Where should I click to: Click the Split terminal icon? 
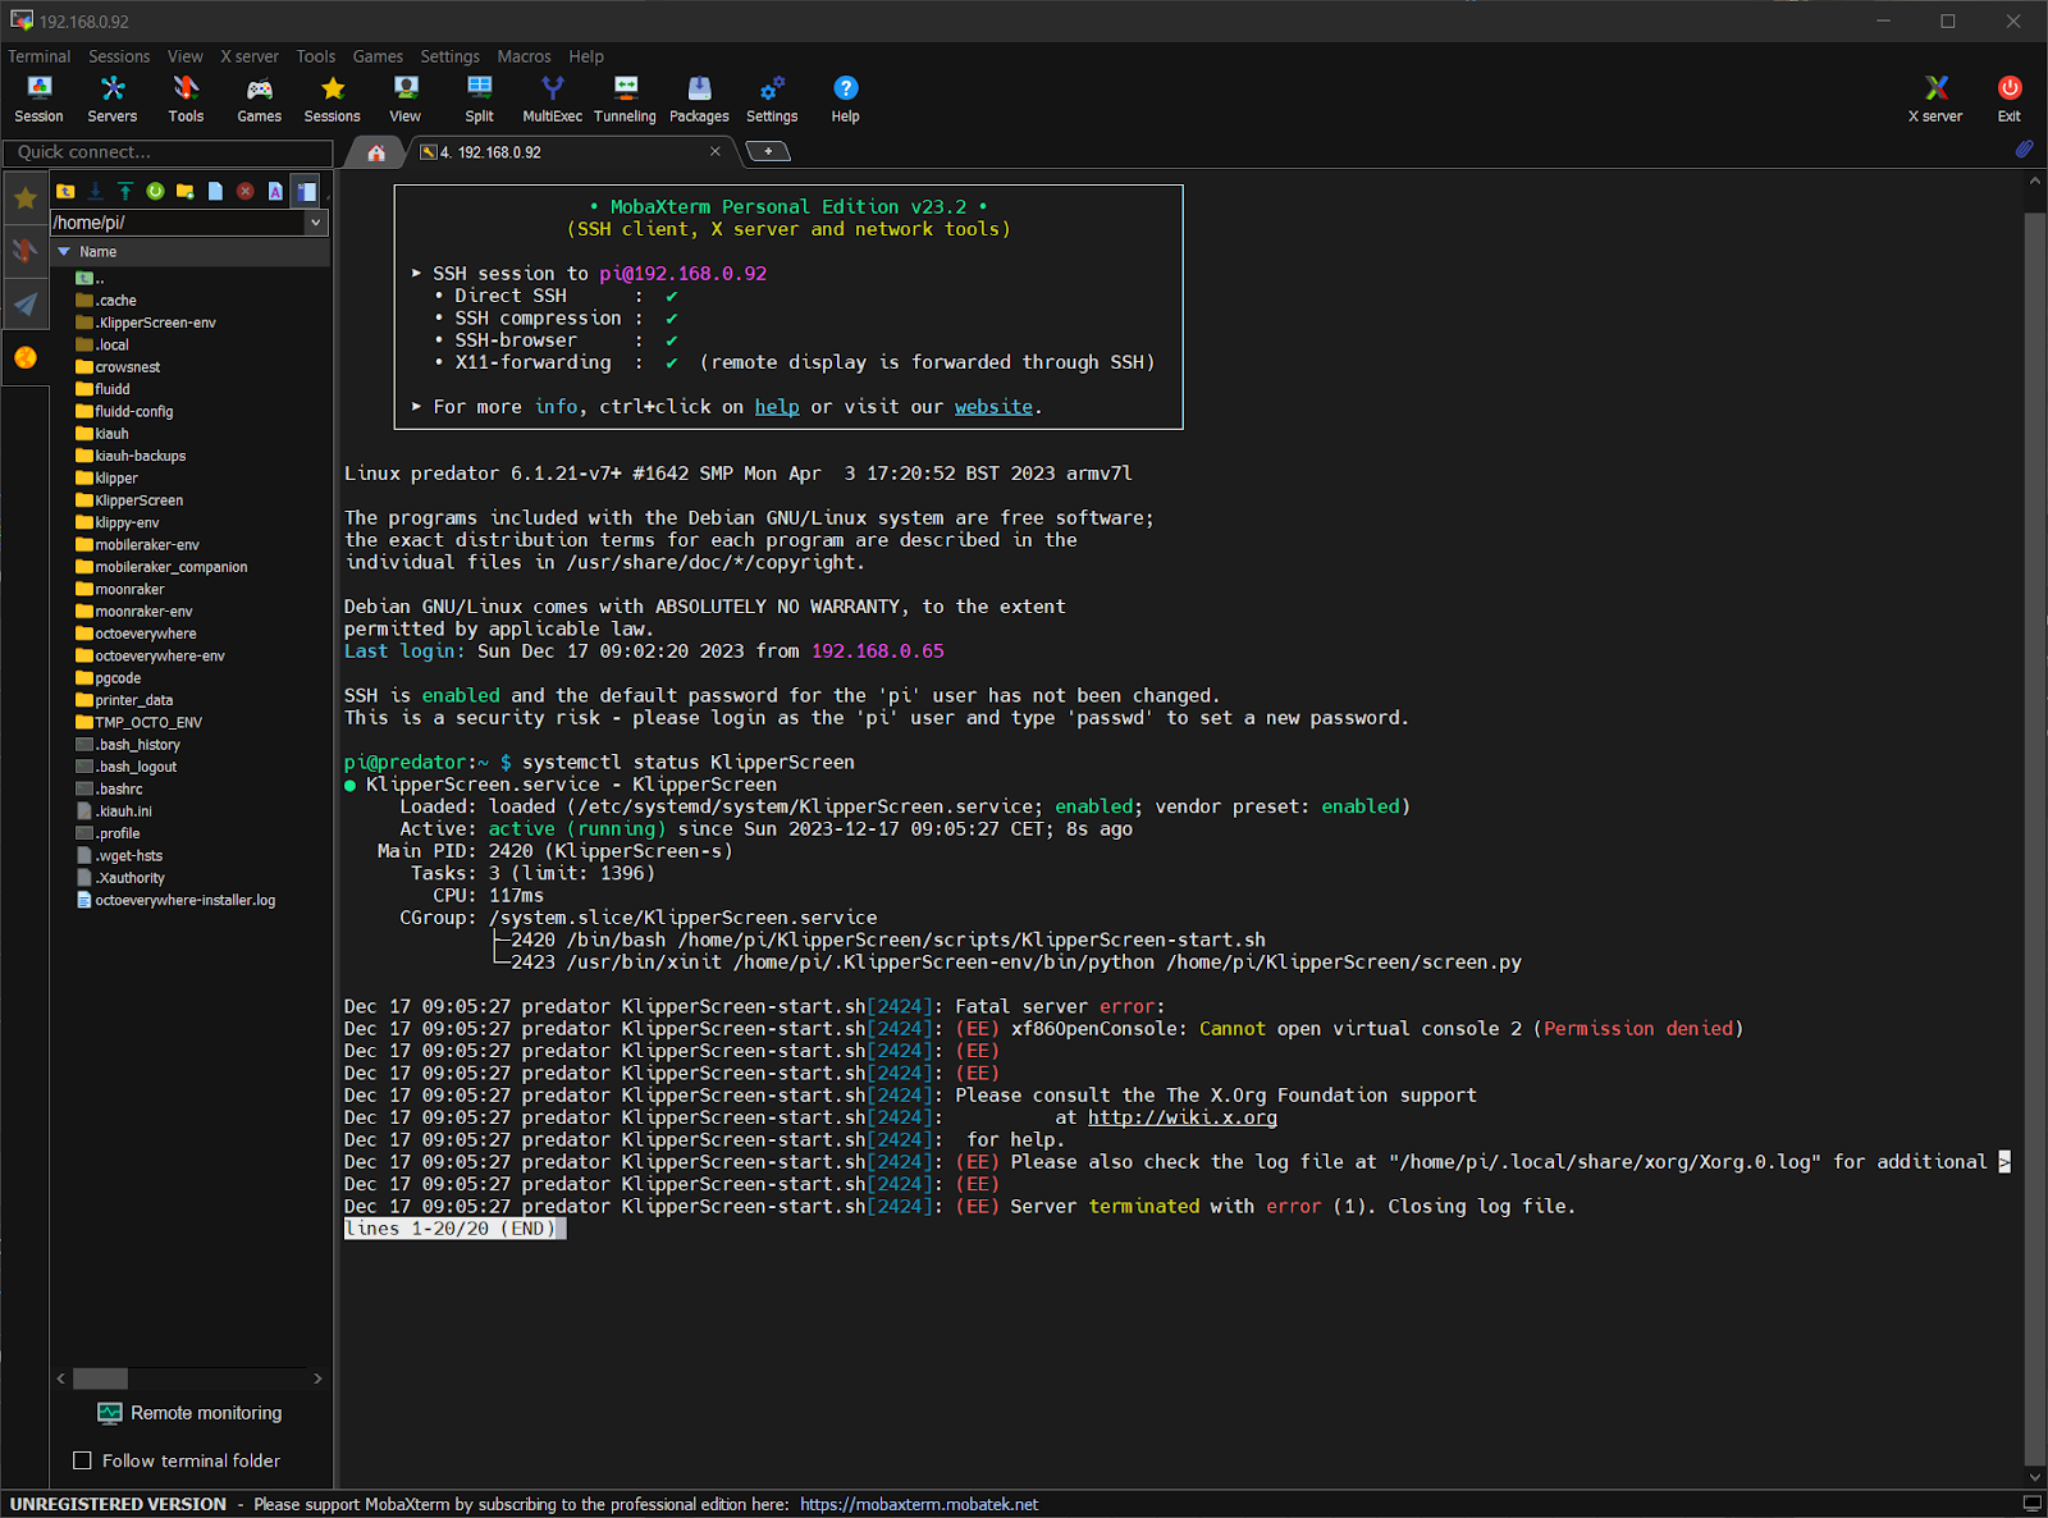tap(479, 97)
